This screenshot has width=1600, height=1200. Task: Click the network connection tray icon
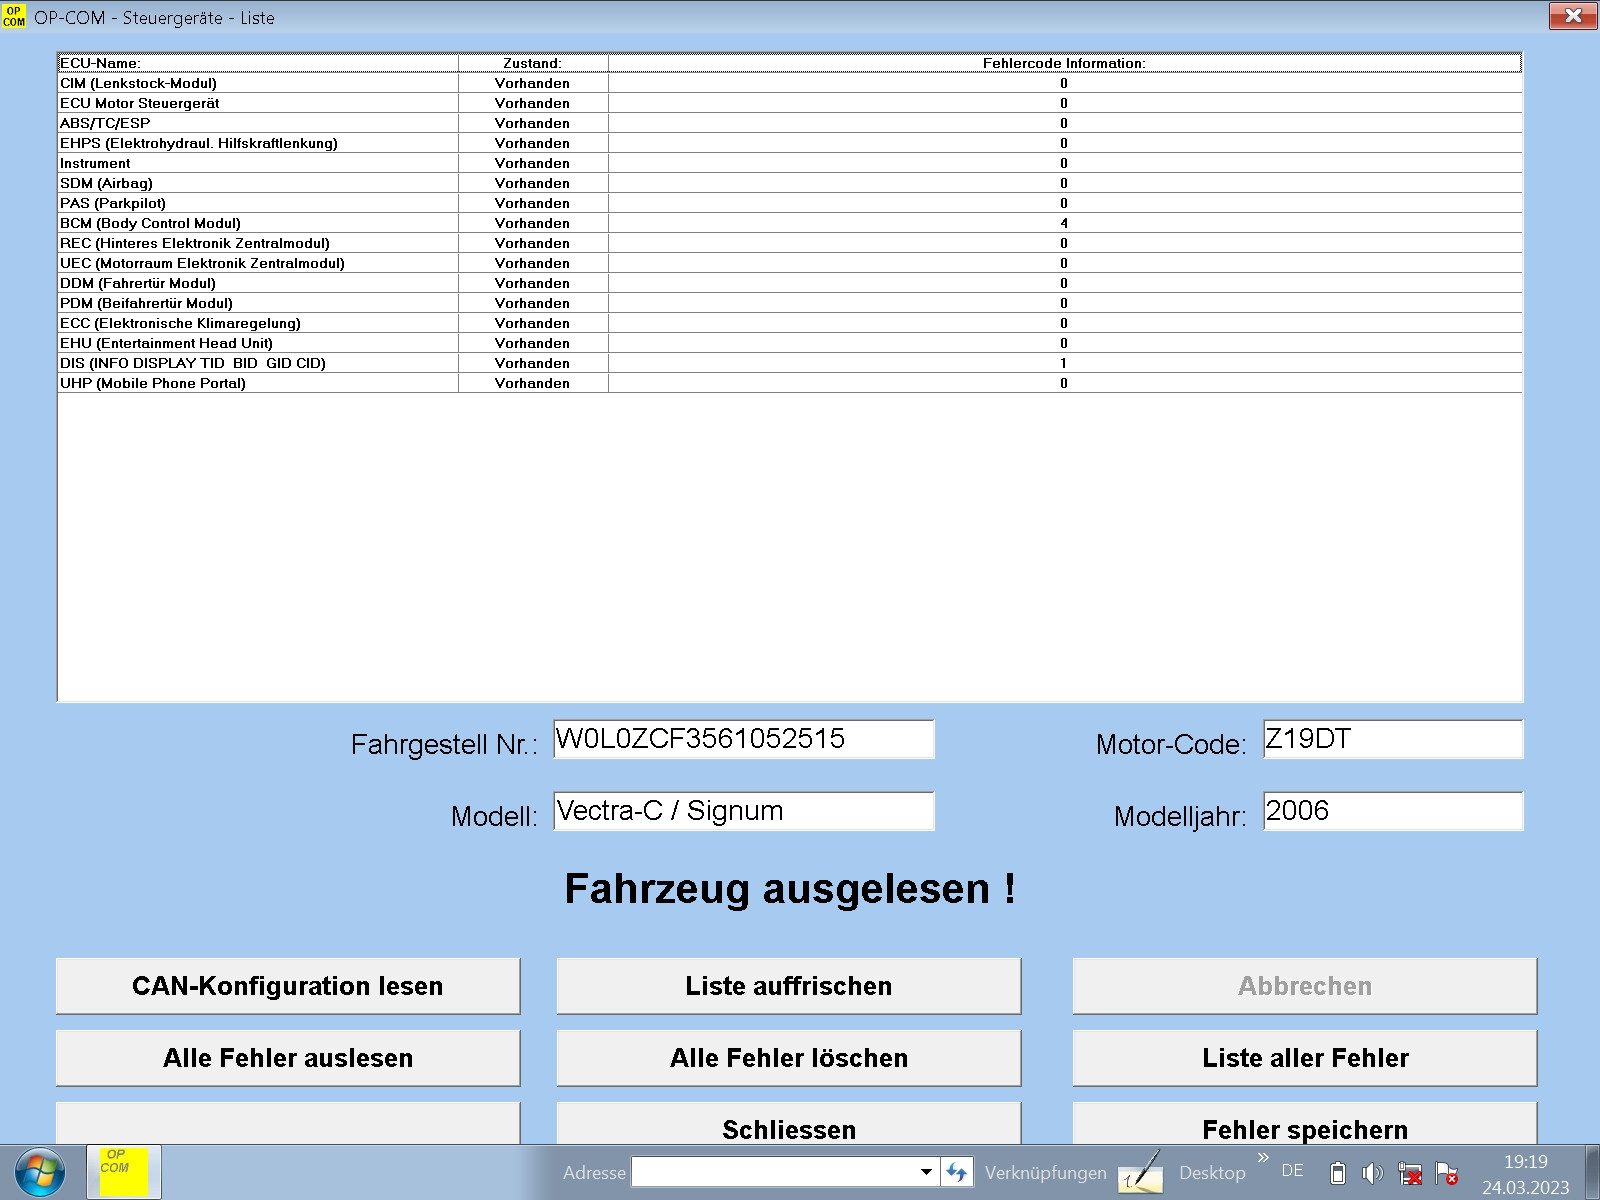pyautogui.click(x=1410, y=1173)
